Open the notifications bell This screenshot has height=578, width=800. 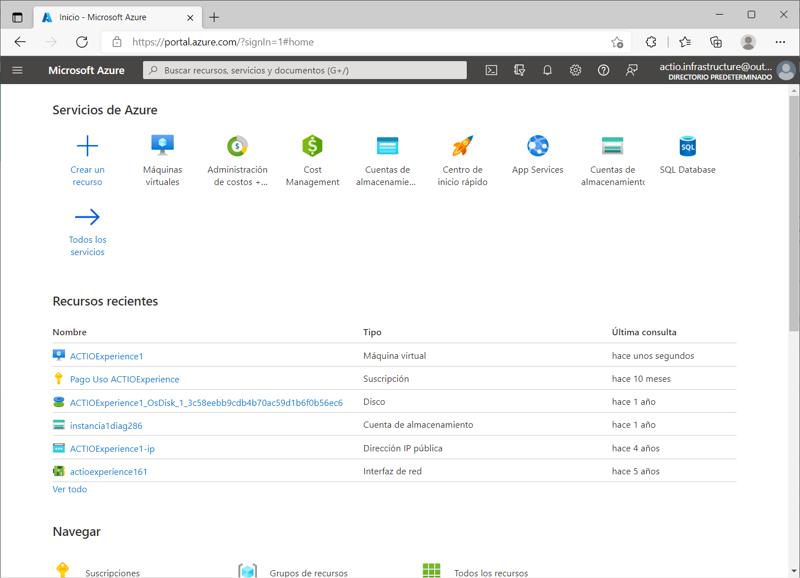click(547, 70)
